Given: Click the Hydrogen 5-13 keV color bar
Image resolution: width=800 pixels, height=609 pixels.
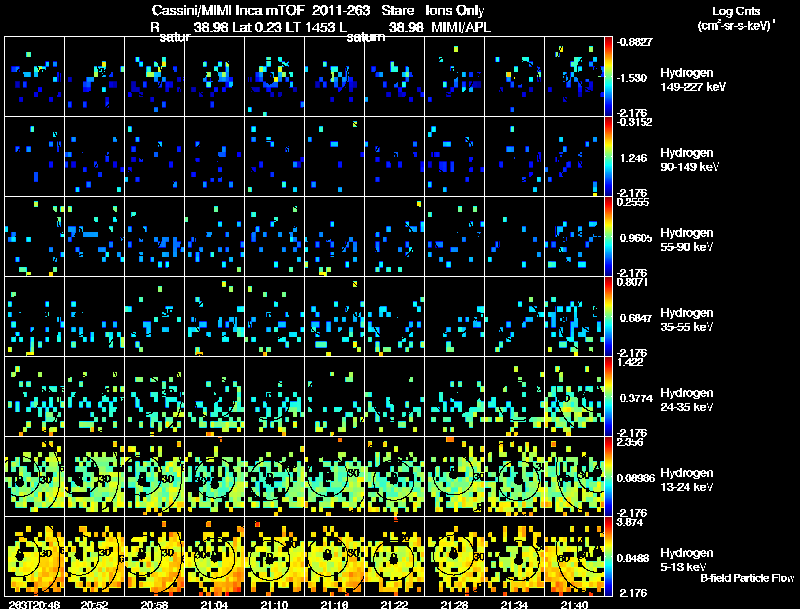Looking at the screenshot, I should pos(610,556).
